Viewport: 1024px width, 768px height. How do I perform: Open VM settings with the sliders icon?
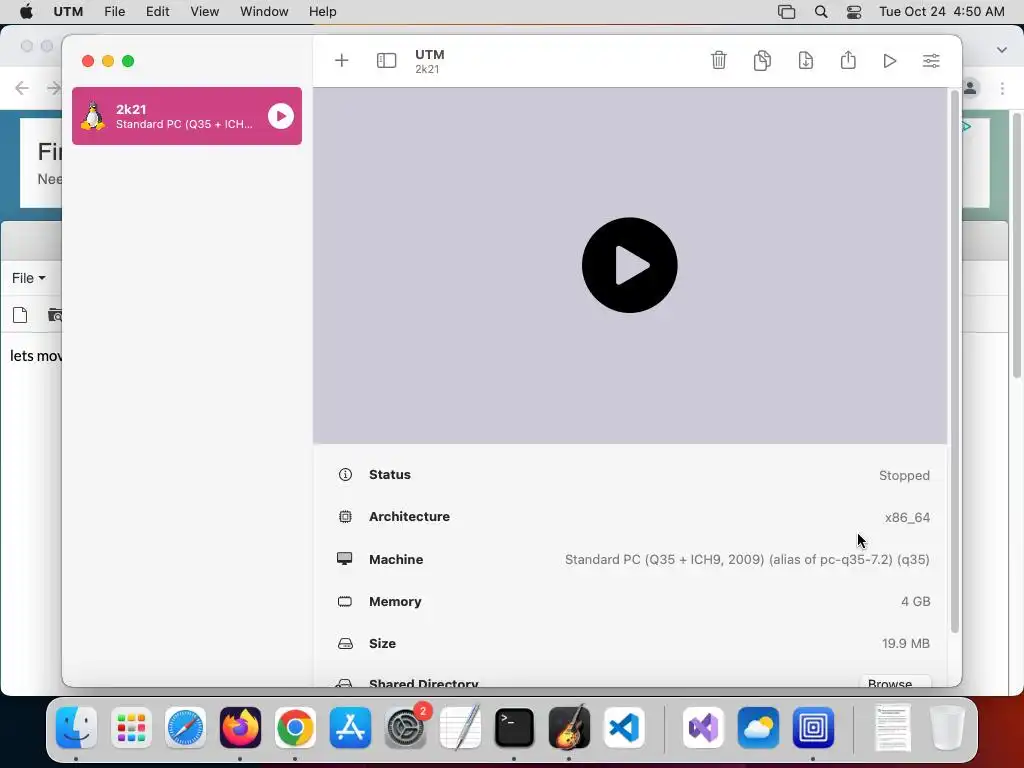[931, 61]
